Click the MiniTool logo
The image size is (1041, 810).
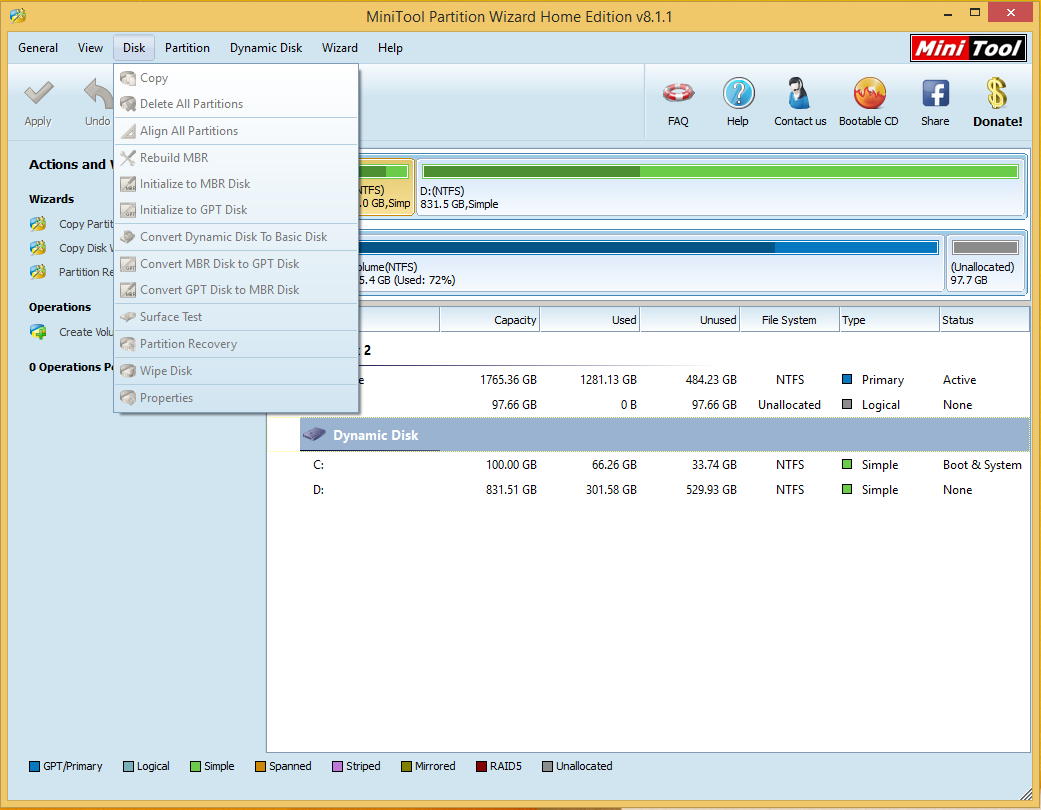969,48
